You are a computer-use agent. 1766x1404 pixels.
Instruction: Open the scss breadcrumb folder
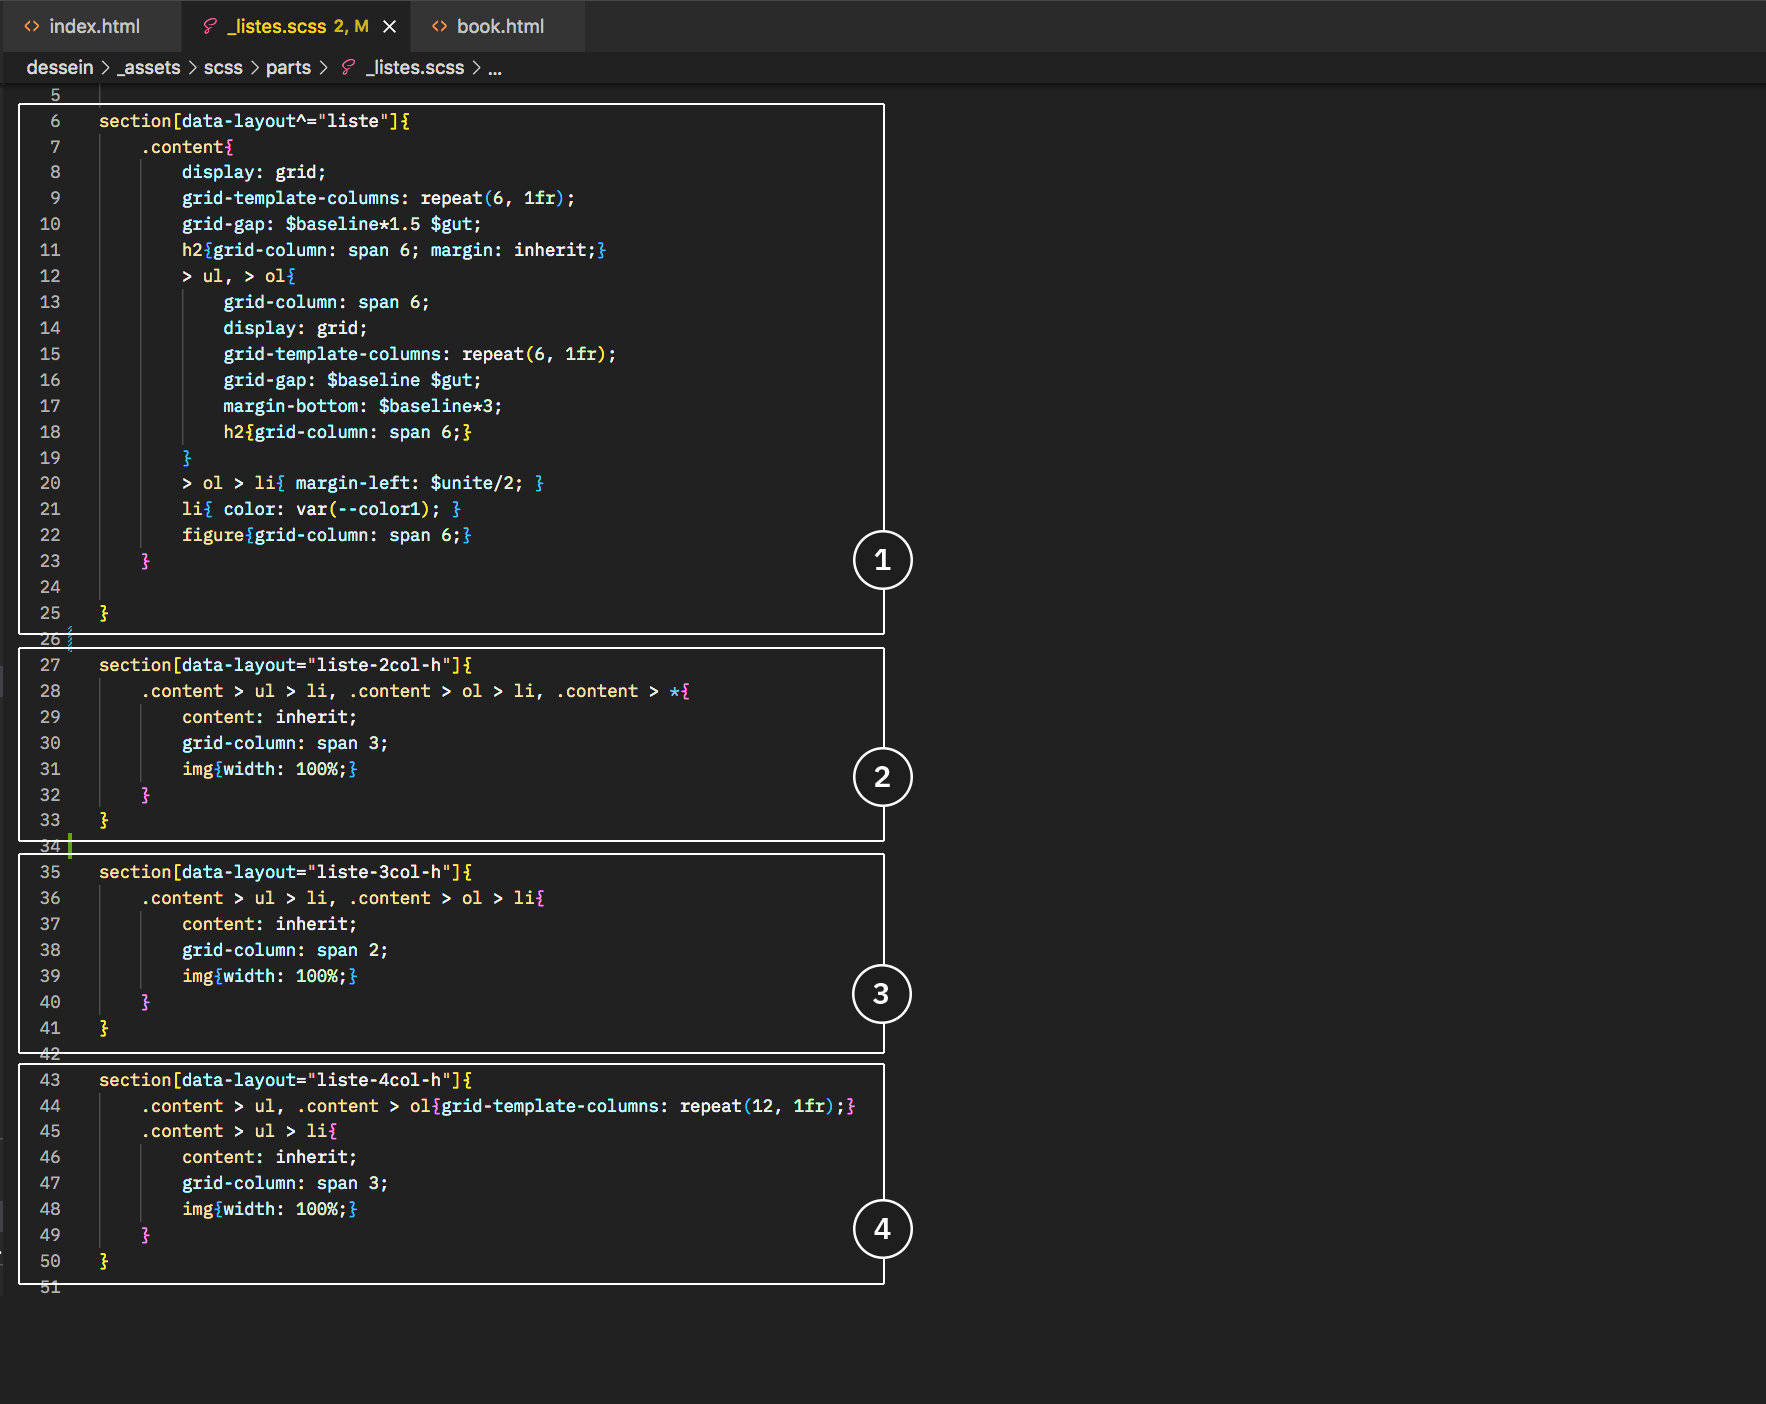pyautogui.click(x=223, y=67)
